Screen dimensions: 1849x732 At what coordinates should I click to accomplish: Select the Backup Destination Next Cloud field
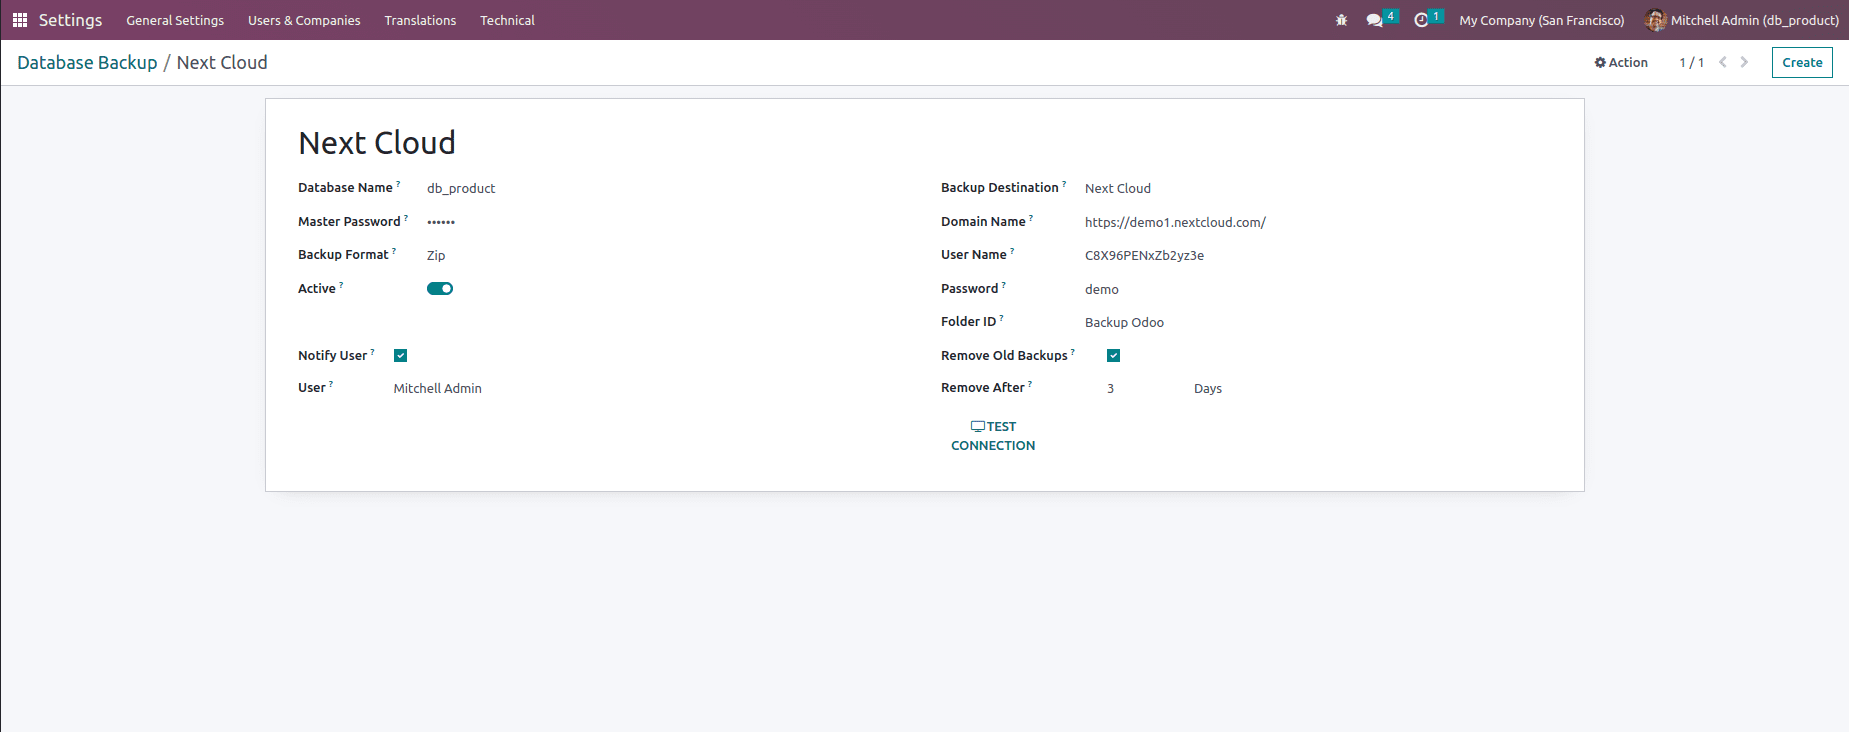coord(1118,189)
